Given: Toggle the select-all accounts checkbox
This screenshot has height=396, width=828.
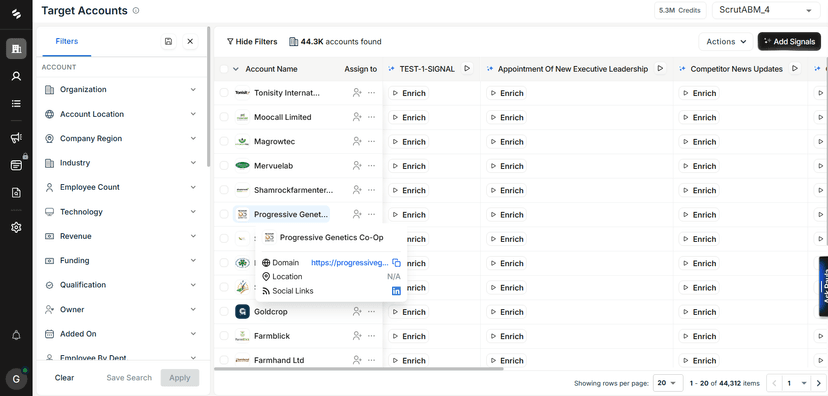Looking at the screenshot, I should tap(224, 69).
